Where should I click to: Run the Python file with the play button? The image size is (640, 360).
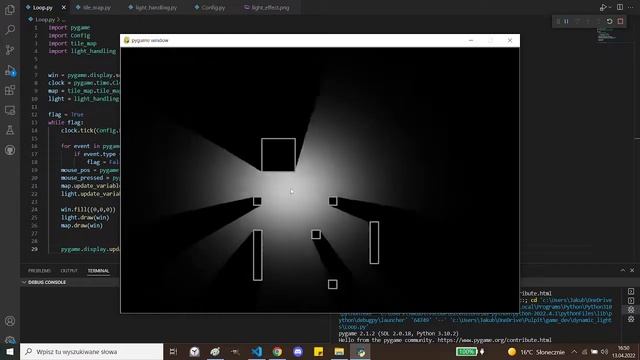pos(602,7)
